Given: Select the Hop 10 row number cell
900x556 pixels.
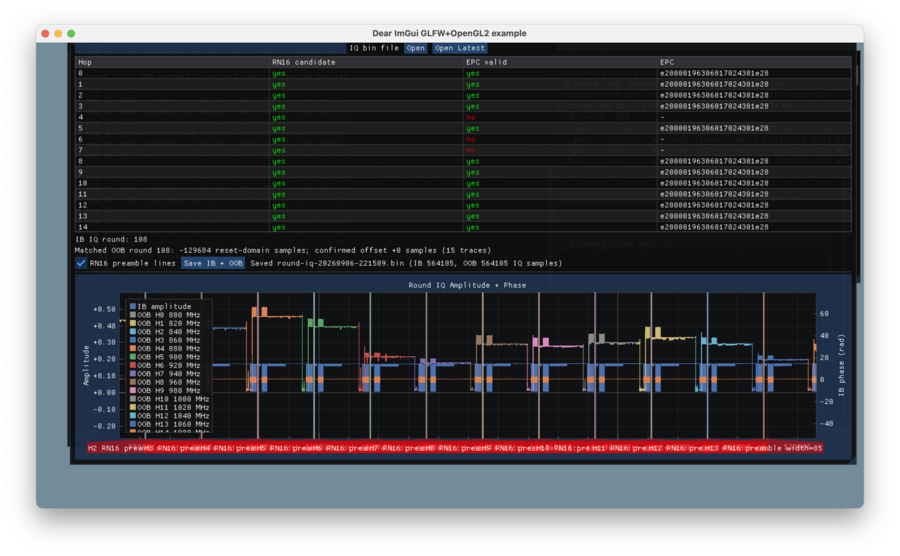Looking at the screenshot, I should (x=83, y=184).
